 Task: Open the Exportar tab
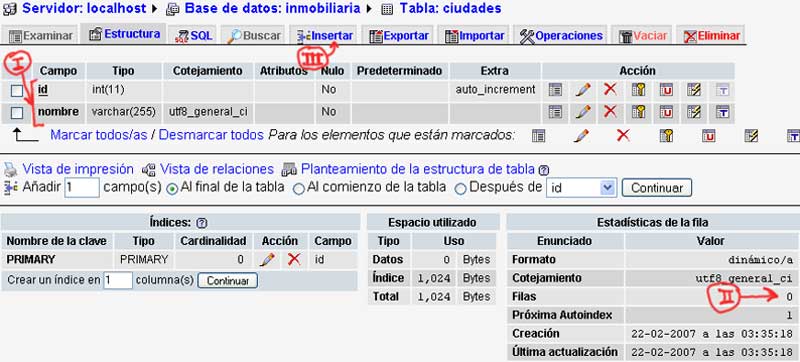pyautogui.click(x=398, y=36)
